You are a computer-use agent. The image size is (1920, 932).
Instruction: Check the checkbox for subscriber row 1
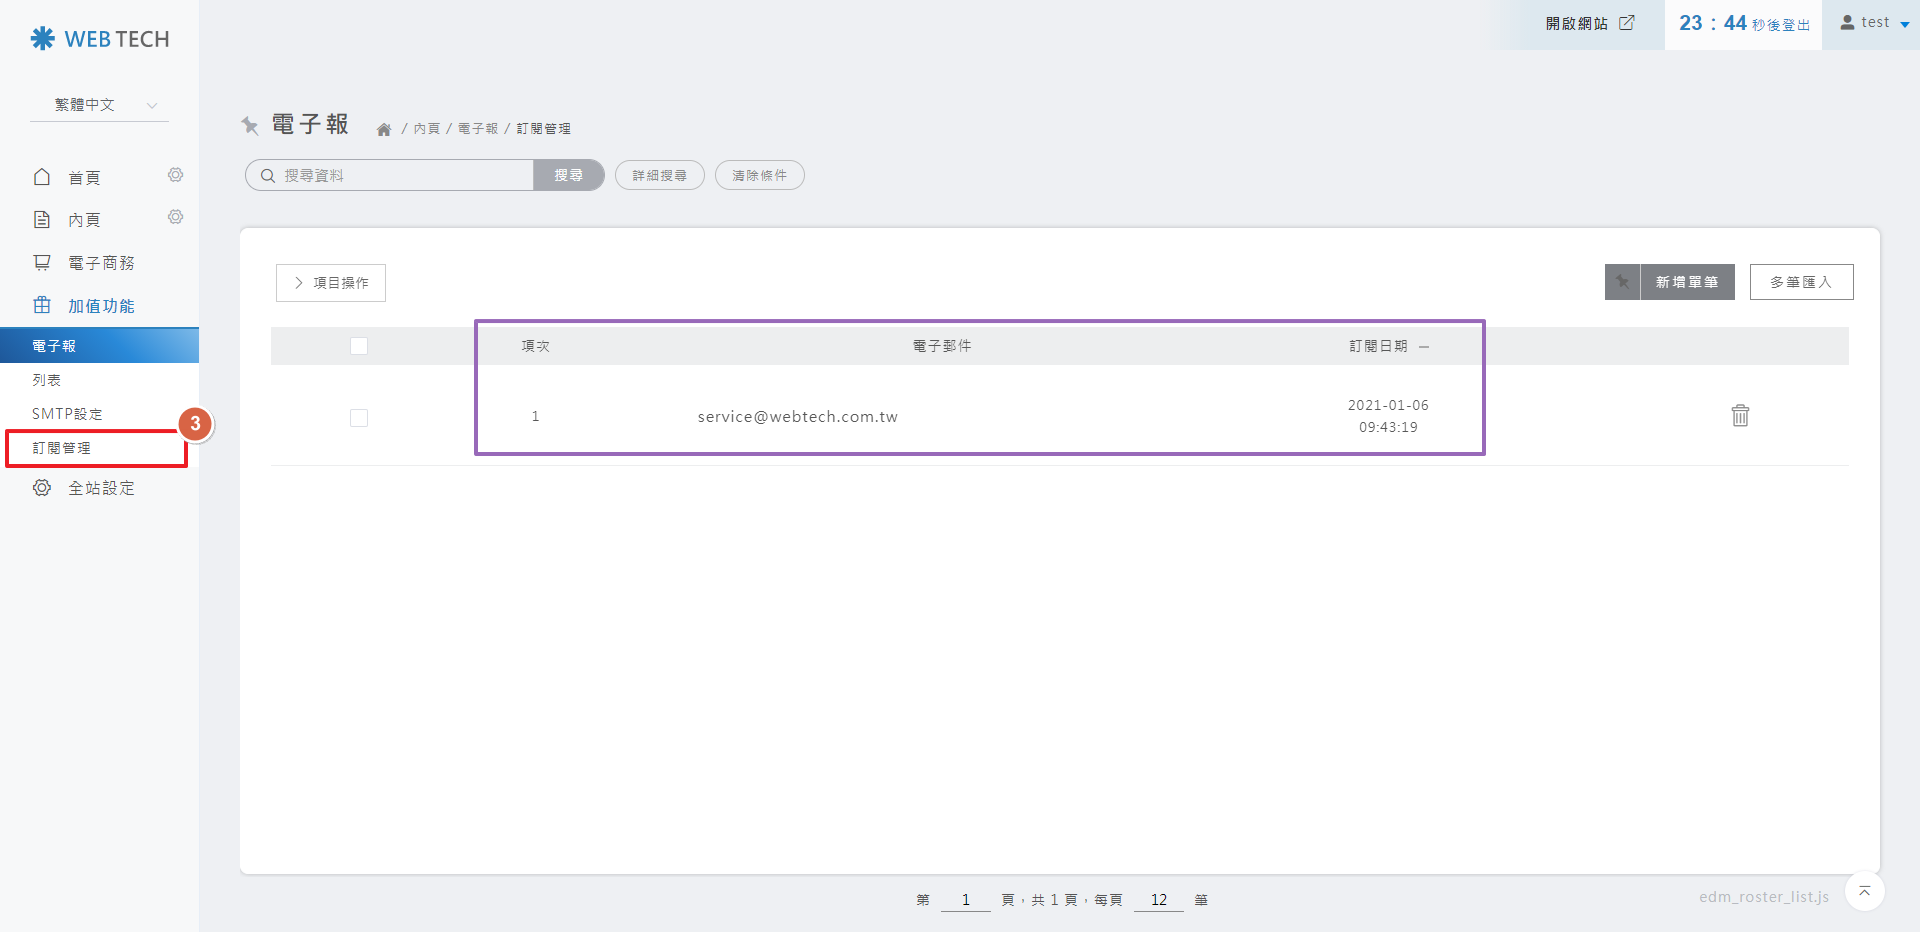(x=359, y=418)
